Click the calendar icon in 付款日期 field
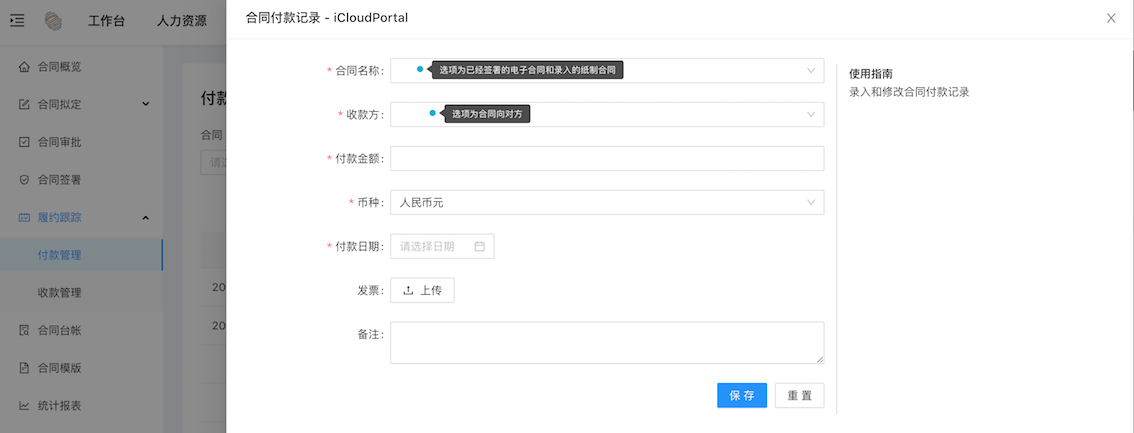1134x433 pixels. coord(479,246)
